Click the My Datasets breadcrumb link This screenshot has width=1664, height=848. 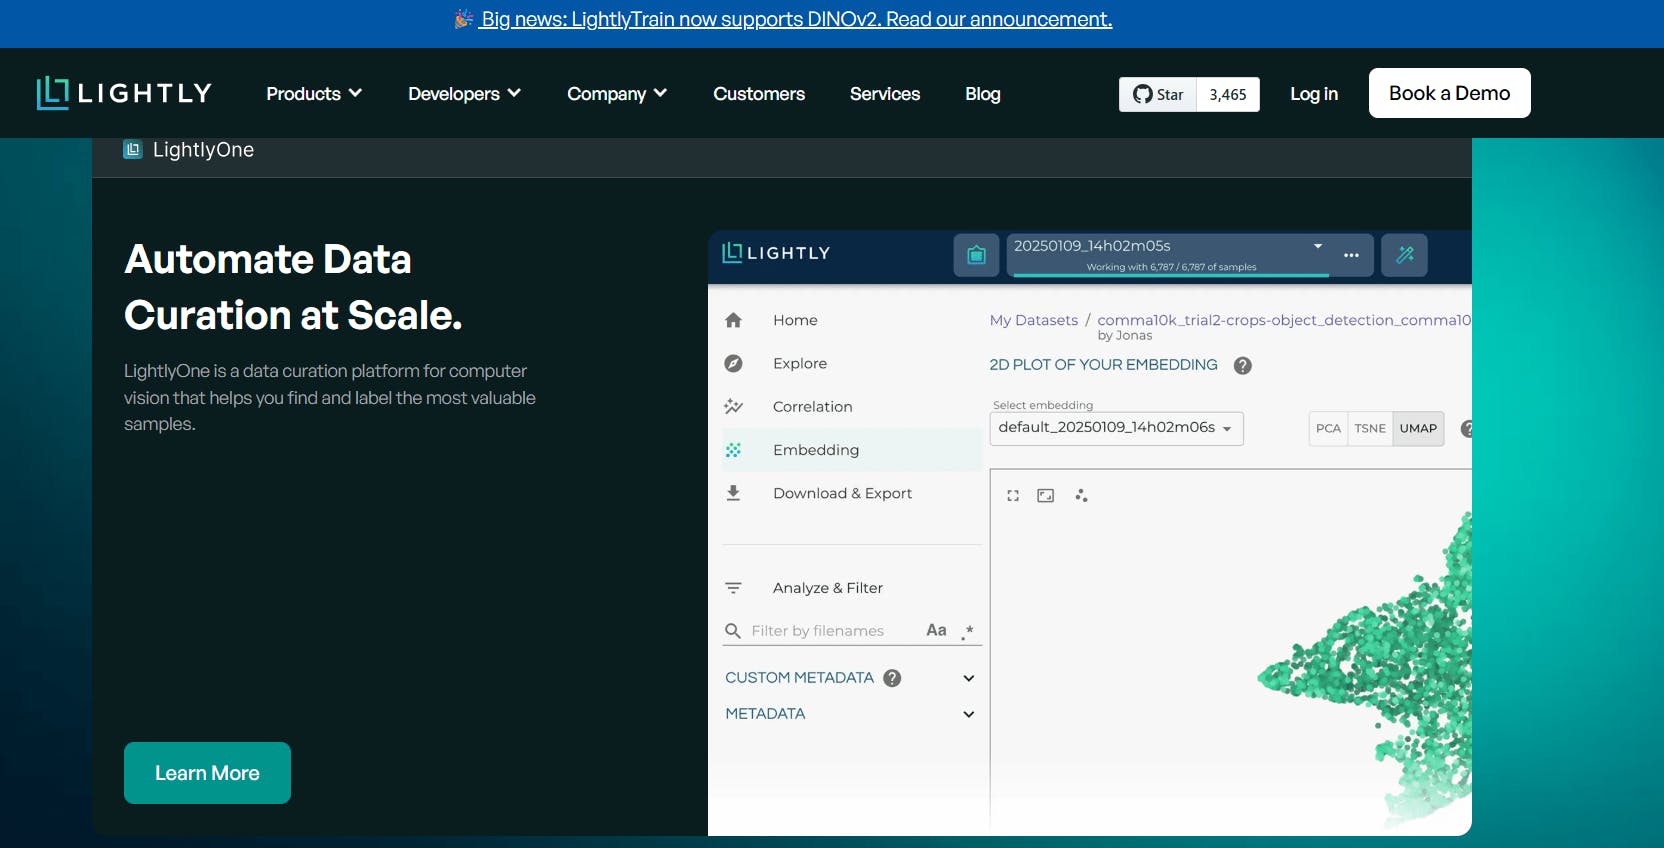[1034, 320]
